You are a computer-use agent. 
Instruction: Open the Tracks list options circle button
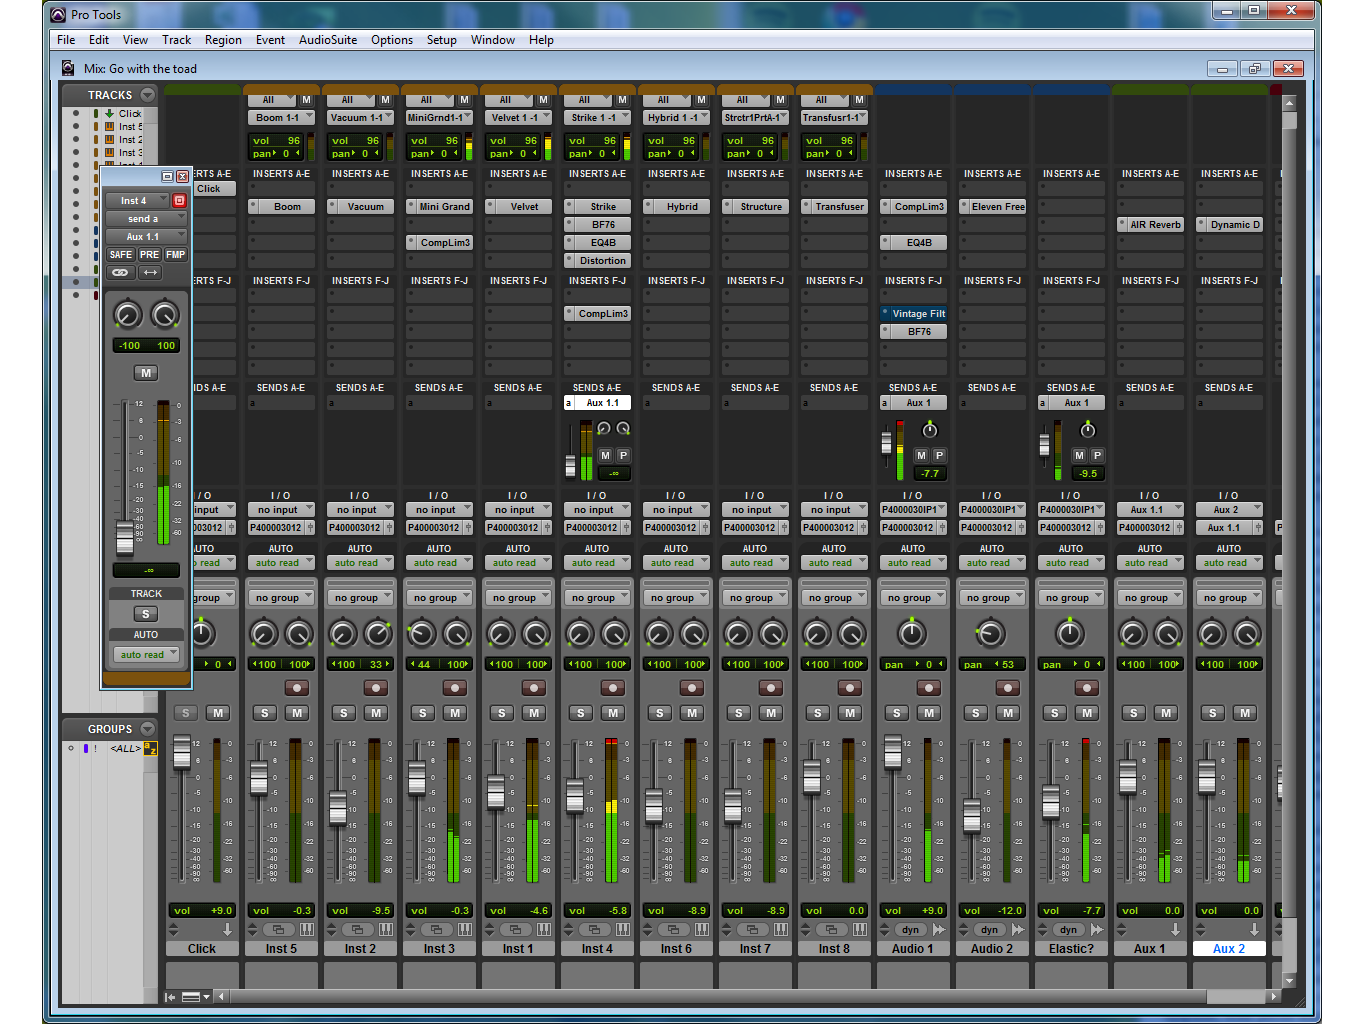click(148, 95)
